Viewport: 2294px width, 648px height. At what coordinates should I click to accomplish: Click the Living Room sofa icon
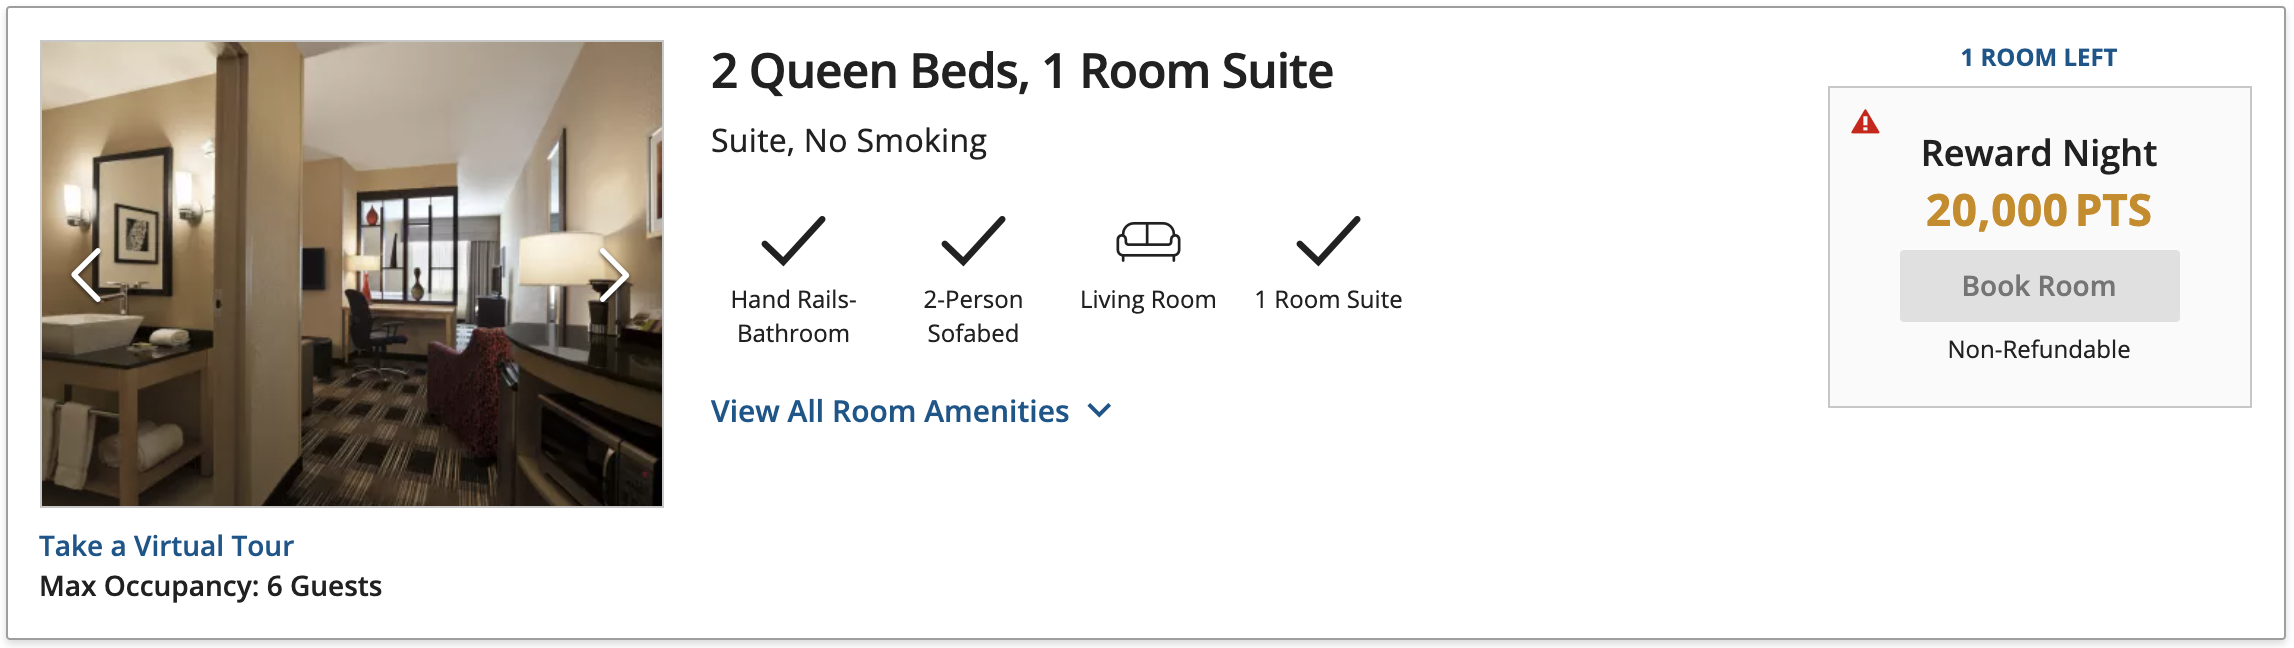1147,241
